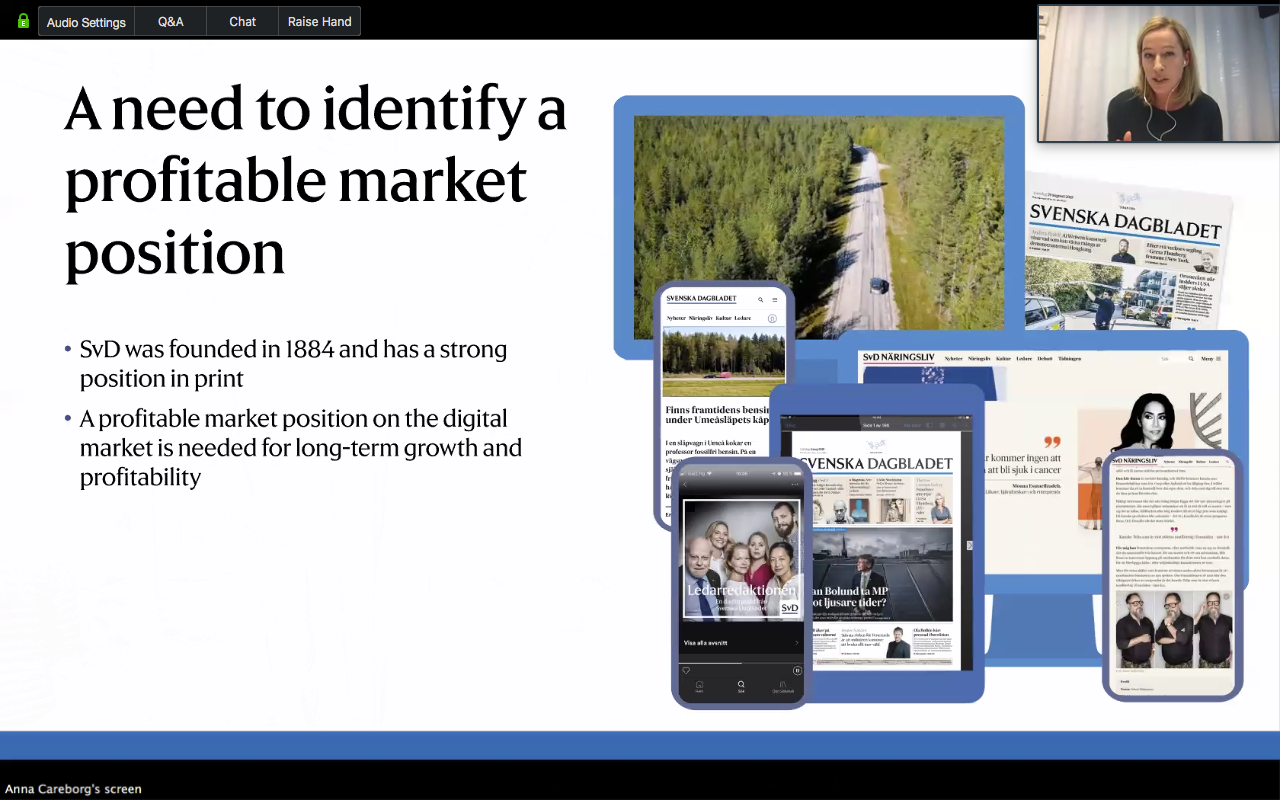Click the next-page arrow on the tablet's right edge
This screenshot has height=800, width=1280.
click(968, 545)
